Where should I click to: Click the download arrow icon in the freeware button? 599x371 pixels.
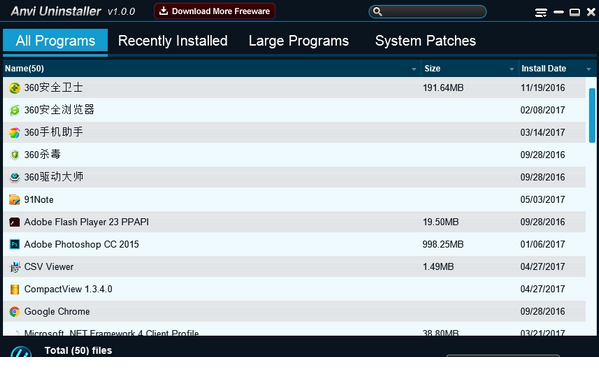click(164, 11)
